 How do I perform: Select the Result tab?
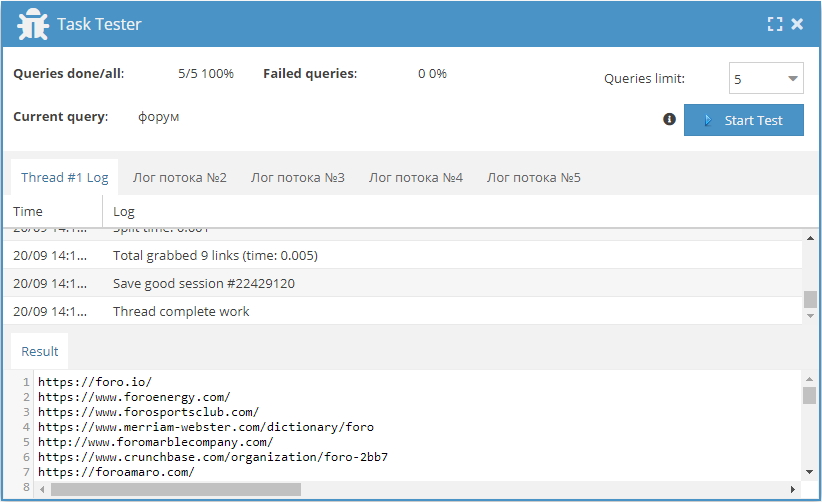(x=40, y=351)
